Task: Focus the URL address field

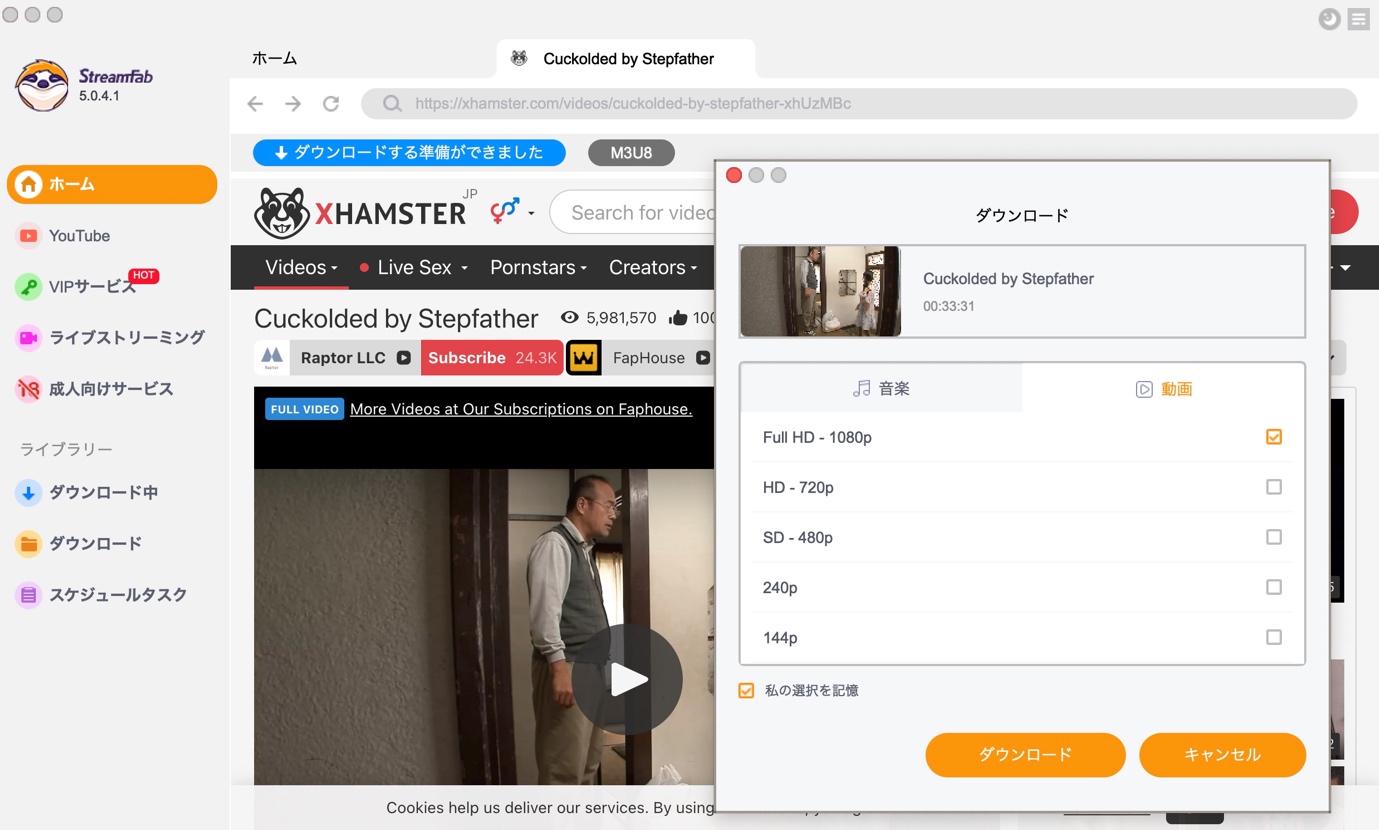Action: point(859,103)
